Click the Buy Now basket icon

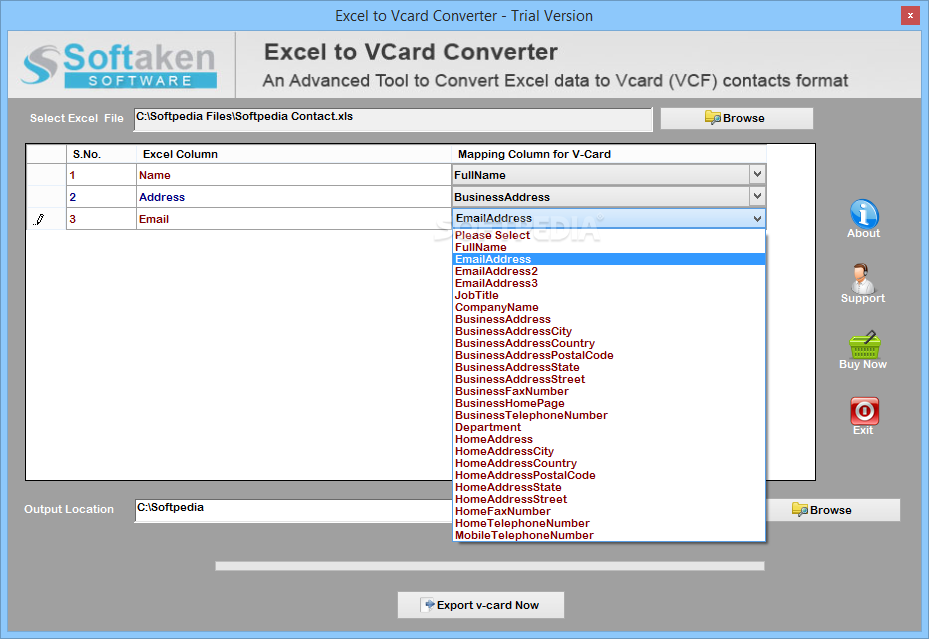pyautogui.click(x=864, y=345)
